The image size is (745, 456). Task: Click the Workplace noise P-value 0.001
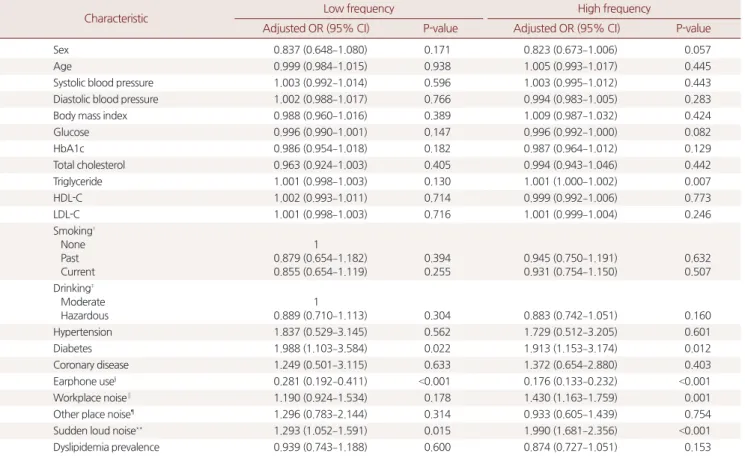[x=697, y=398]
